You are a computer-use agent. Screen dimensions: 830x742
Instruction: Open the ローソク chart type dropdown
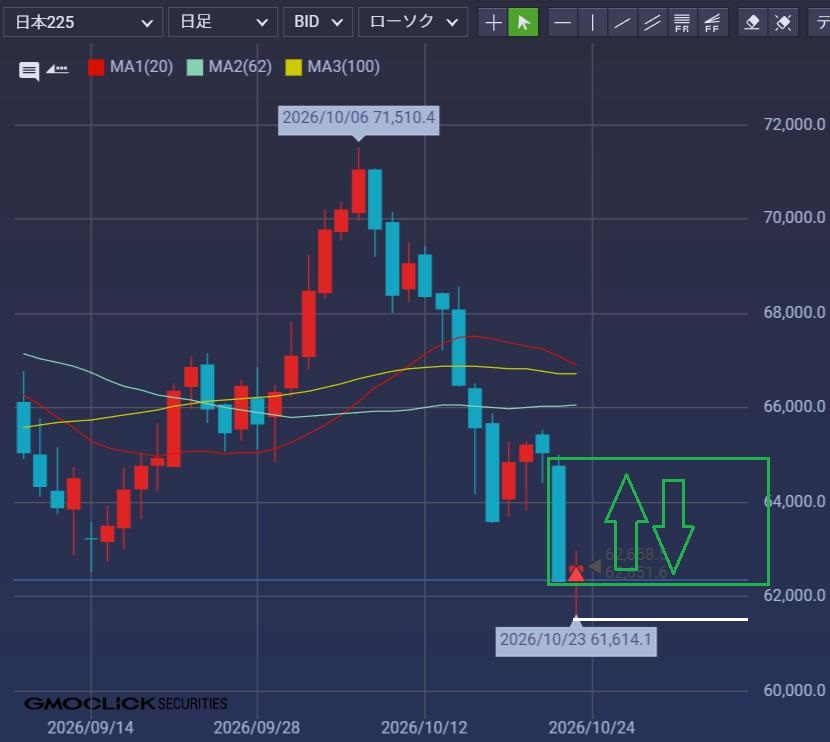pyautogui.click(x=413, y=22)
